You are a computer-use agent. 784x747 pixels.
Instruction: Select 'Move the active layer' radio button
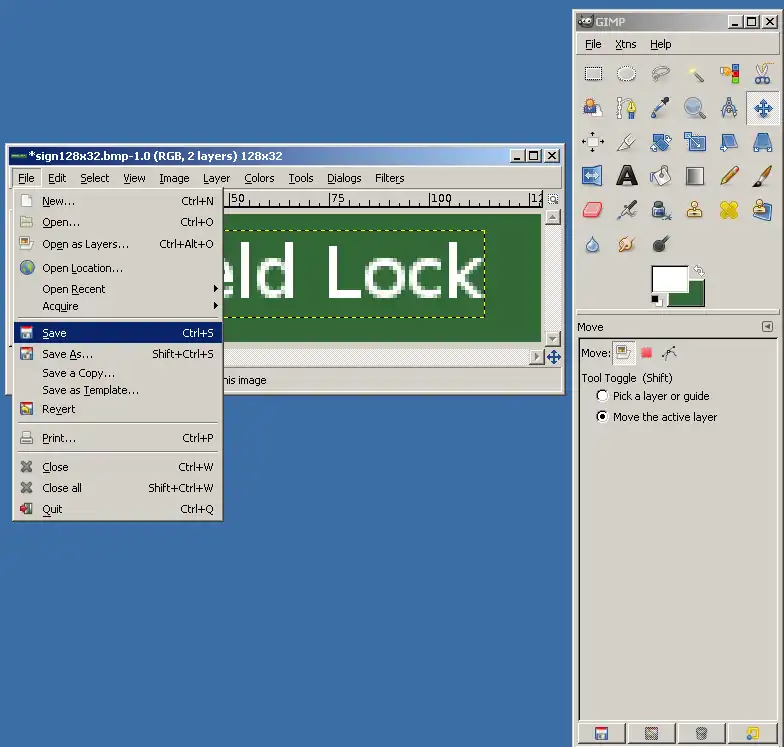(x=602, y=417)
